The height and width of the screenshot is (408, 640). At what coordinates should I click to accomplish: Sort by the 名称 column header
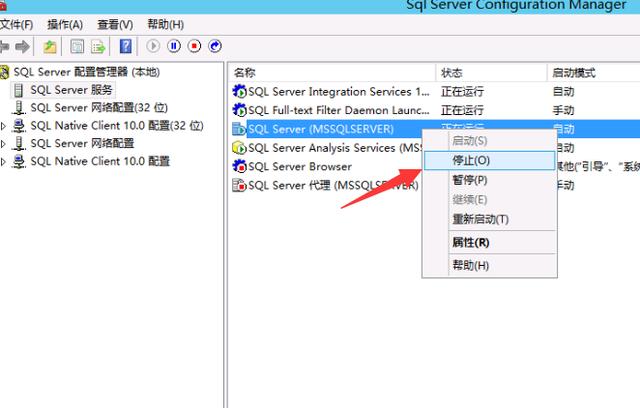[x=331, y=73]
